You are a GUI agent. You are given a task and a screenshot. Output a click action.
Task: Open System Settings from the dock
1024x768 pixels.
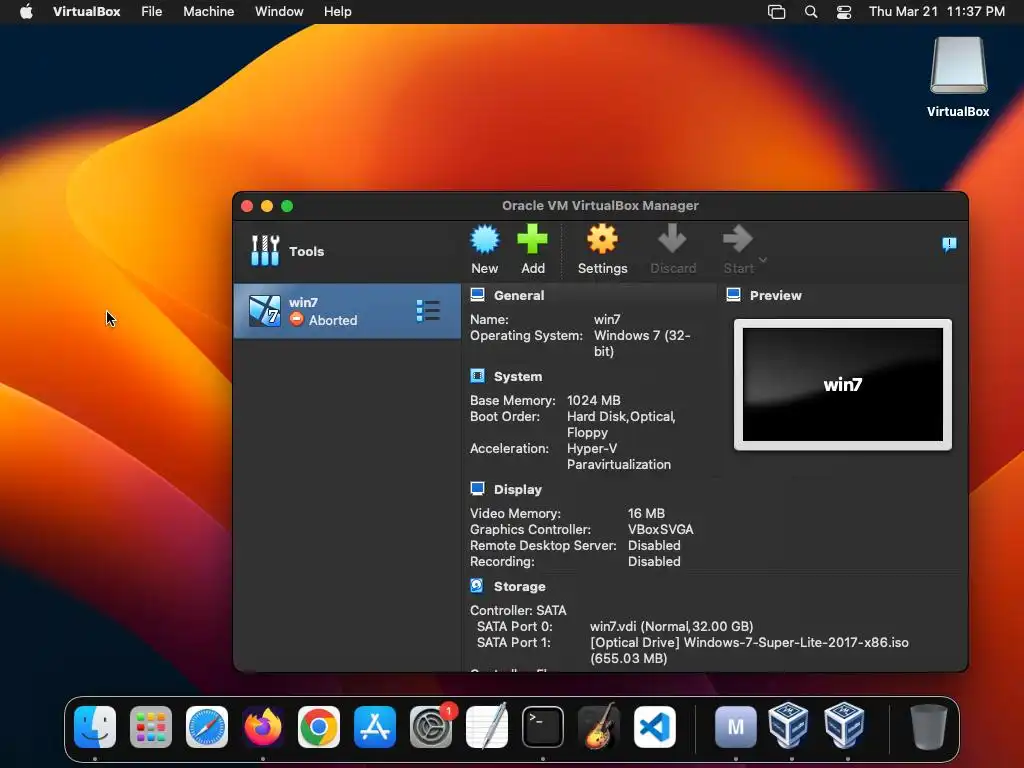click(x=431, y=727)
